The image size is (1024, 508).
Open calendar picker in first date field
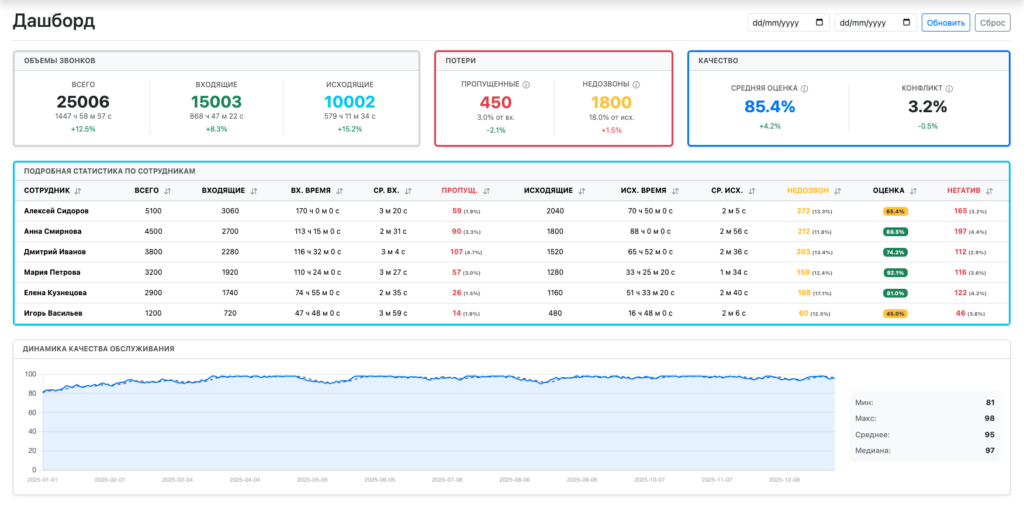coord(821,22)
